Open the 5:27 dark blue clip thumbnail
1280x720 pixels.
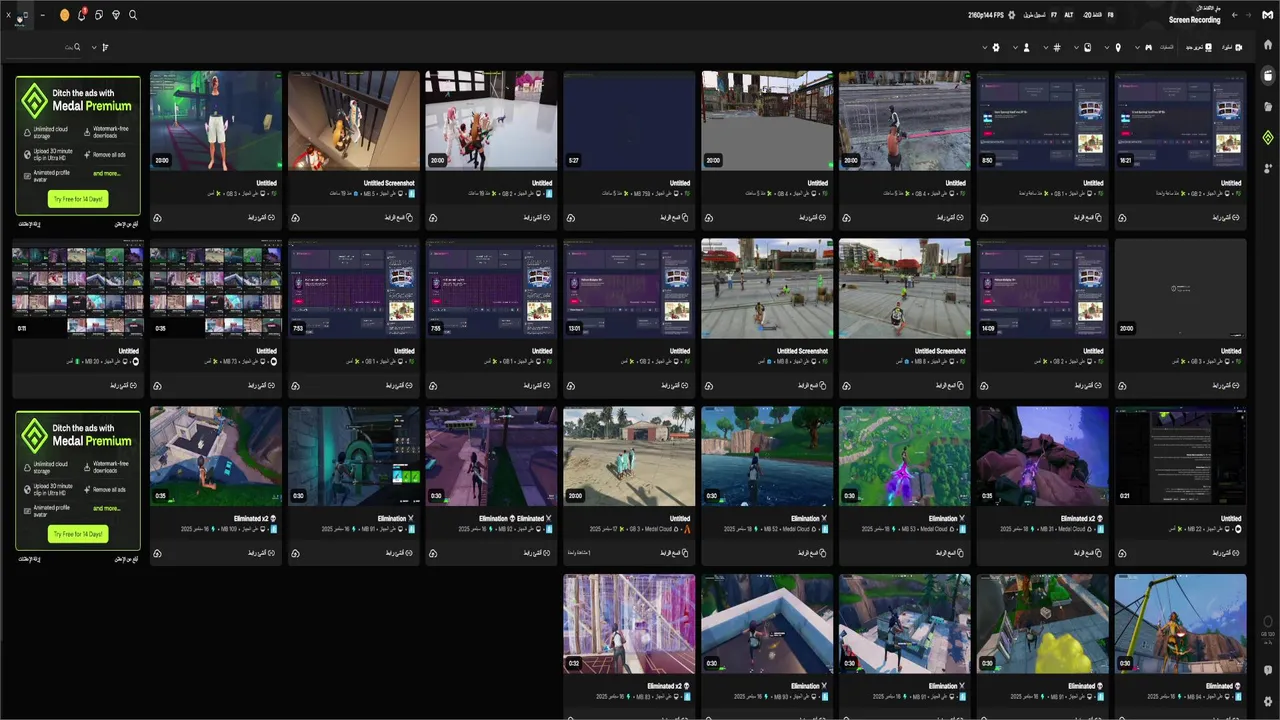(x=629, y=120)
